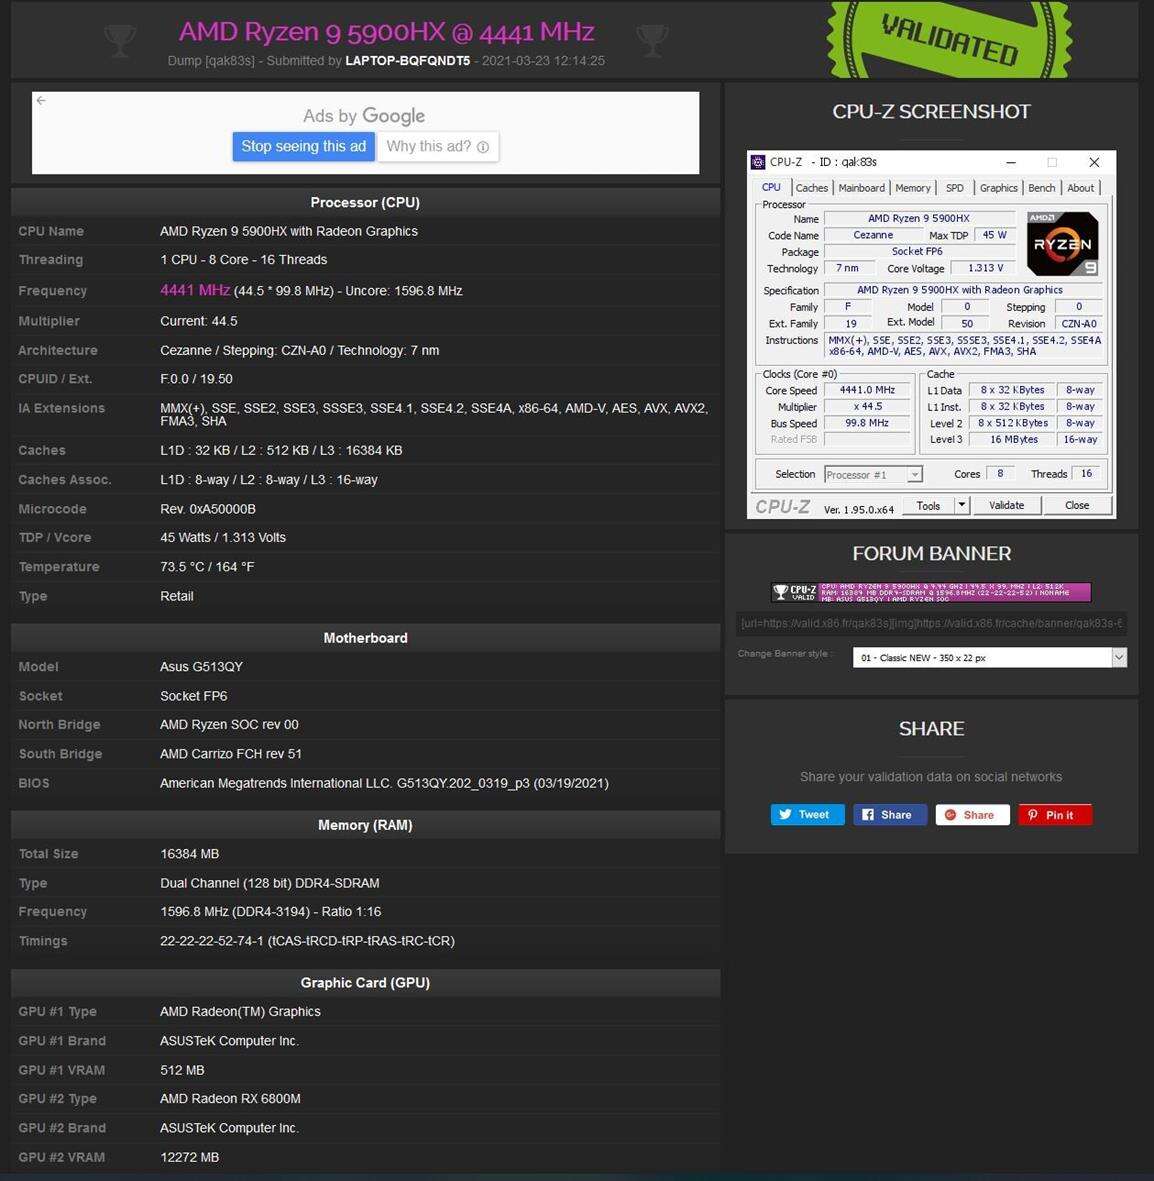
Task: Open the 4441 MHz frequency link
Action: pyautogui.click(x=194, y=290)
